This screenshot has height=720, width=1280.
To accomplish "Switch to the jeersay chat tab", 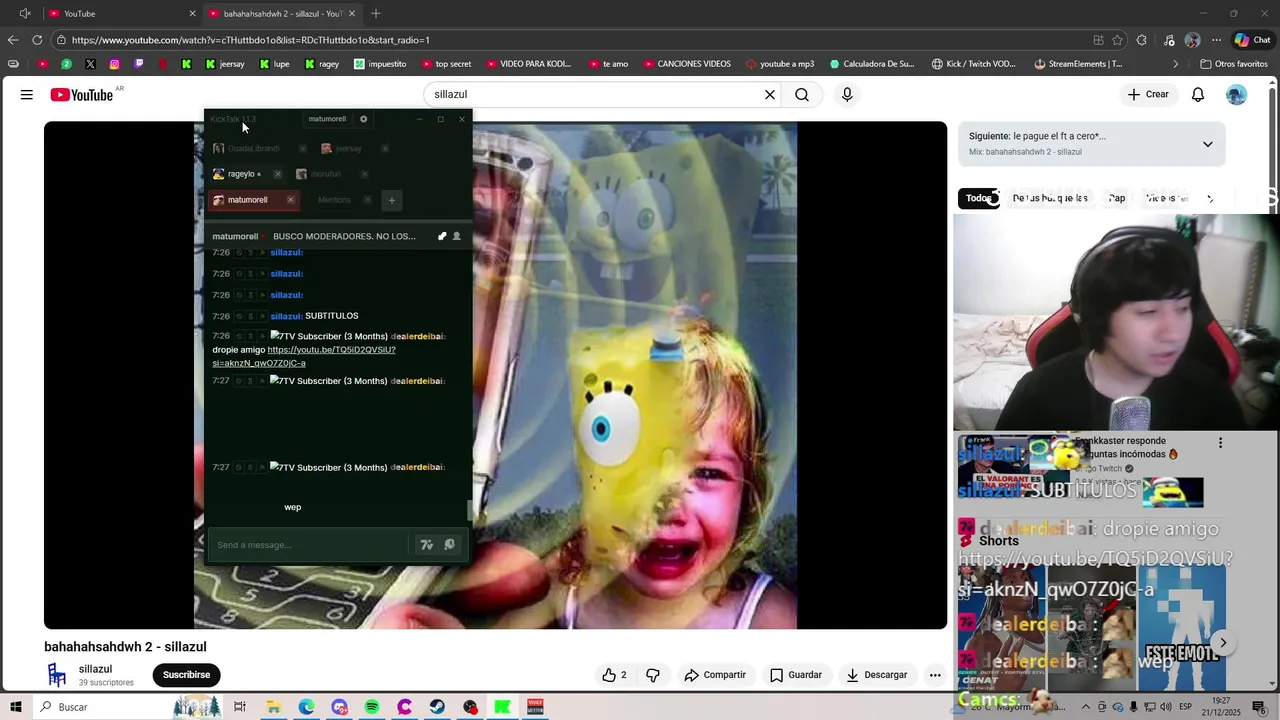I will tap(343, 149).
